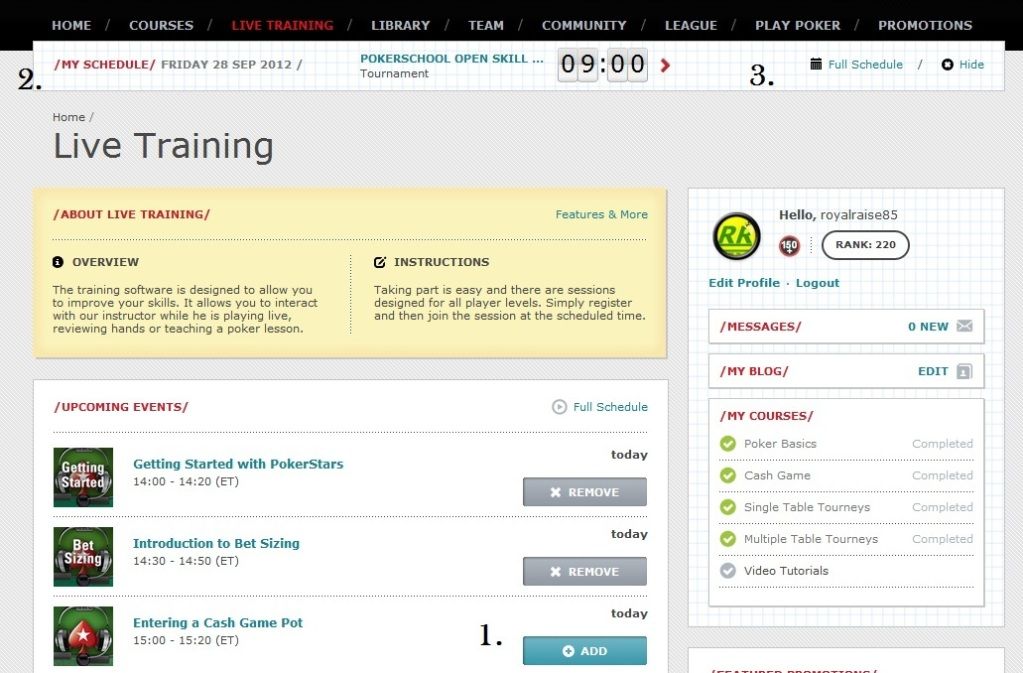Click the Single Table Tourneys check icon
Viewport: 1023px width, 673px height.
coord(727,507)
